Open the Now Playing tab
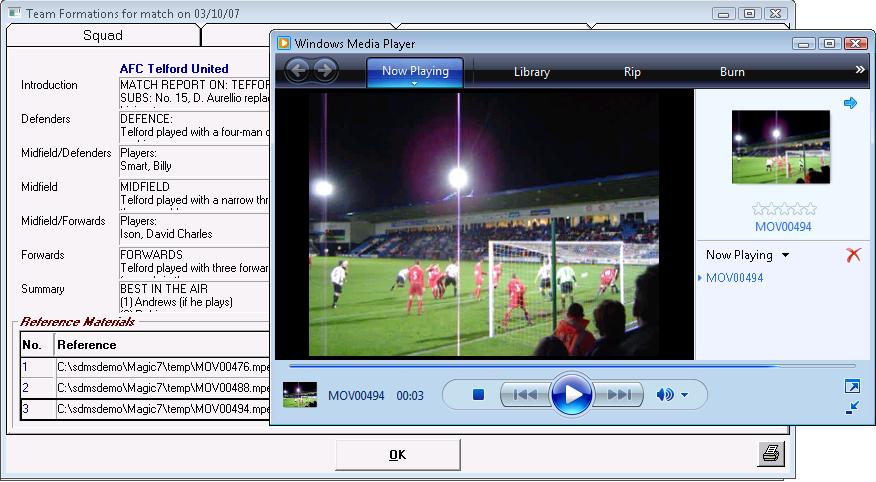 [x=415, y=71]
